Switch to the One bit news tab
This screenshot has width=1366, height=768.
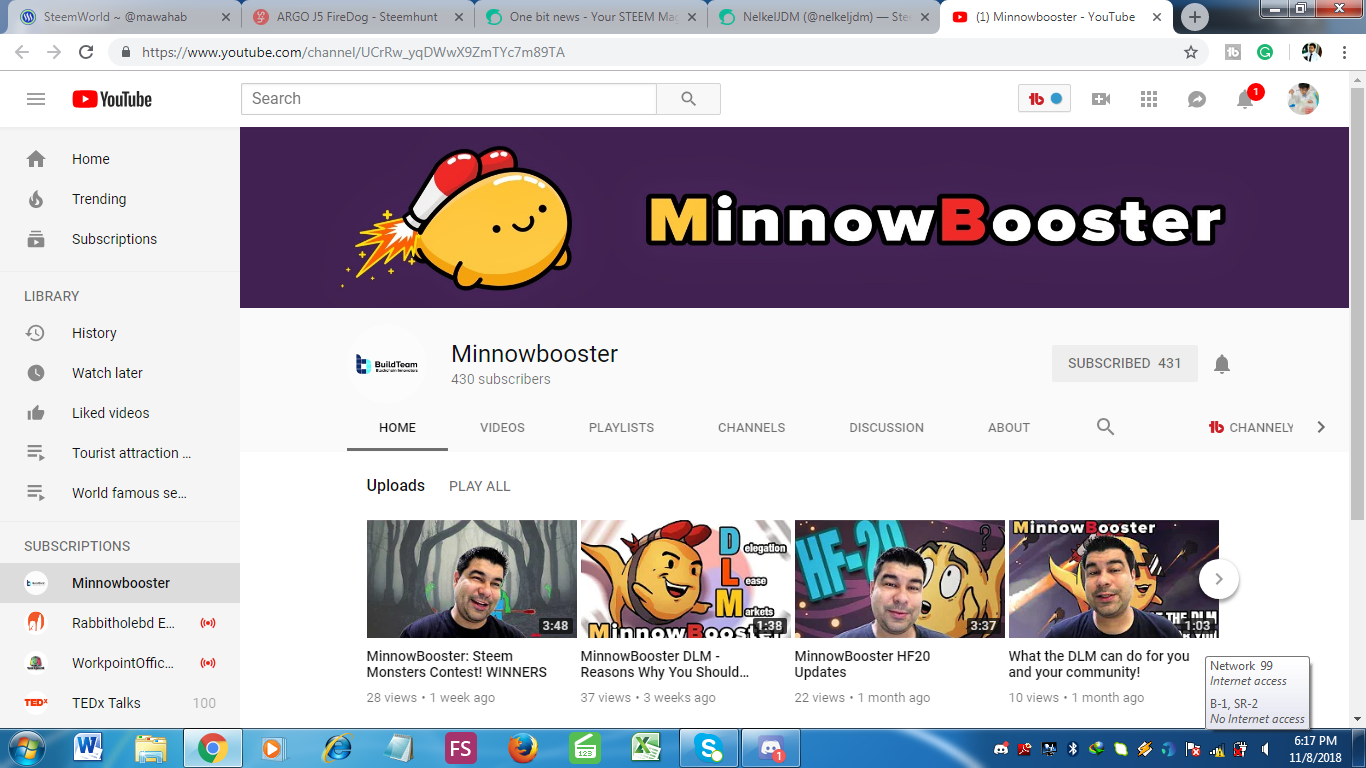[x=590, y=17]
